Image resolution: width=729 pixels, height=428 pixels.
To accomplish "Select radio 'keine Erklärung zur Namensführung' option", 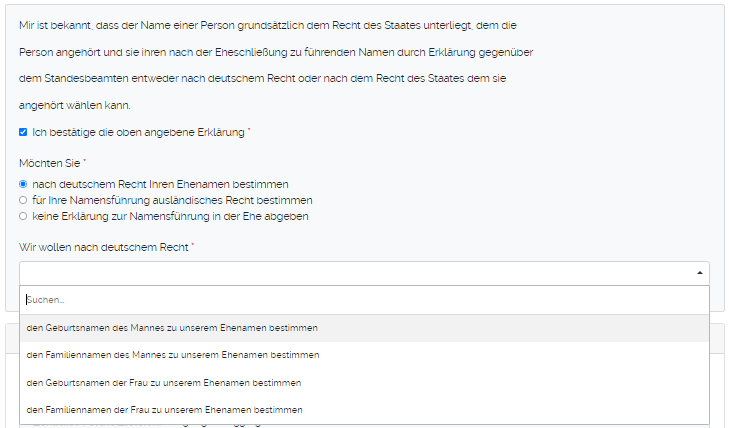I will tap(23, 215).
